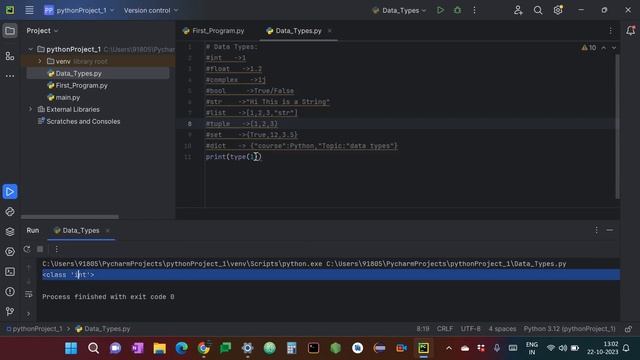Show more tool windows ellipsis

pos(10,76)
